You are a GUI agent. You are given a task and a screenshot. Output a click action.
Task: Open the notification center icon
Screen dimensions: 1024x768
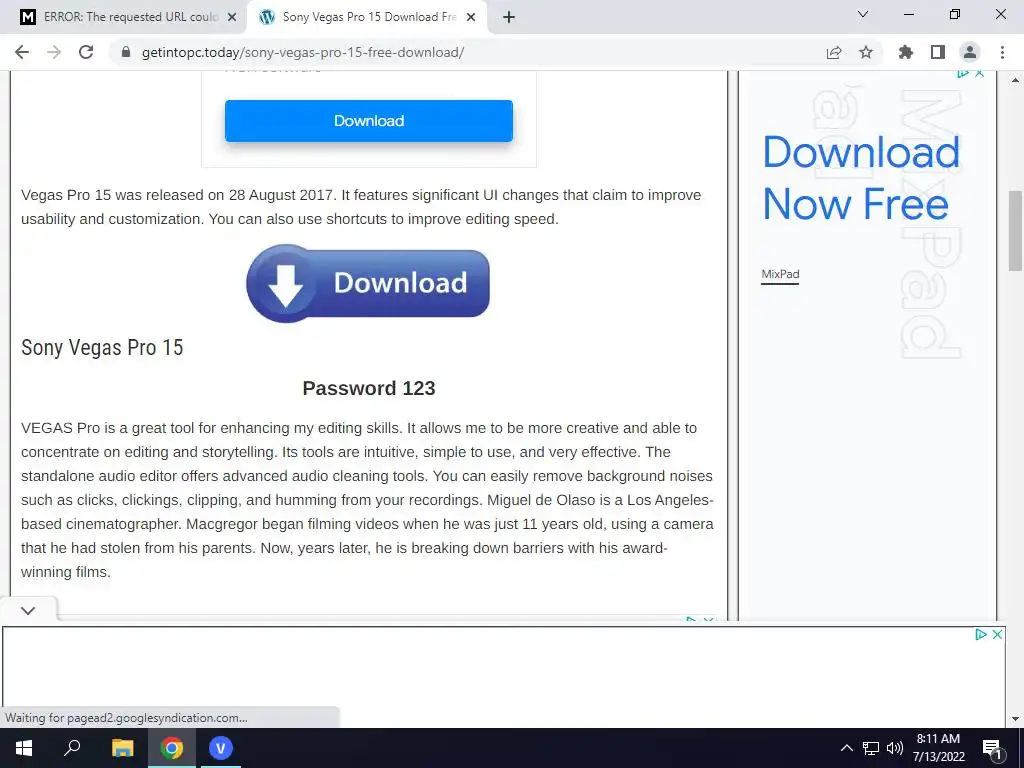[993, 748]
